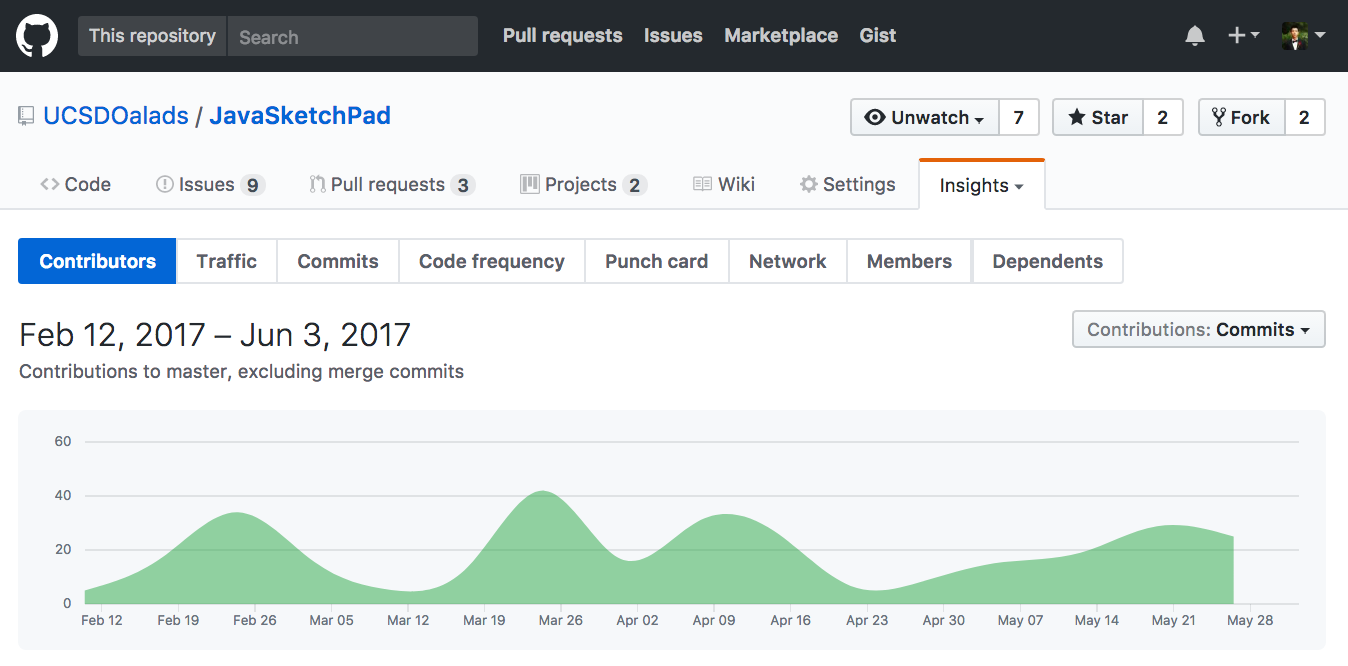Open Gist in top nav
The image size is (1348, 666).
(x=878, y=36)
